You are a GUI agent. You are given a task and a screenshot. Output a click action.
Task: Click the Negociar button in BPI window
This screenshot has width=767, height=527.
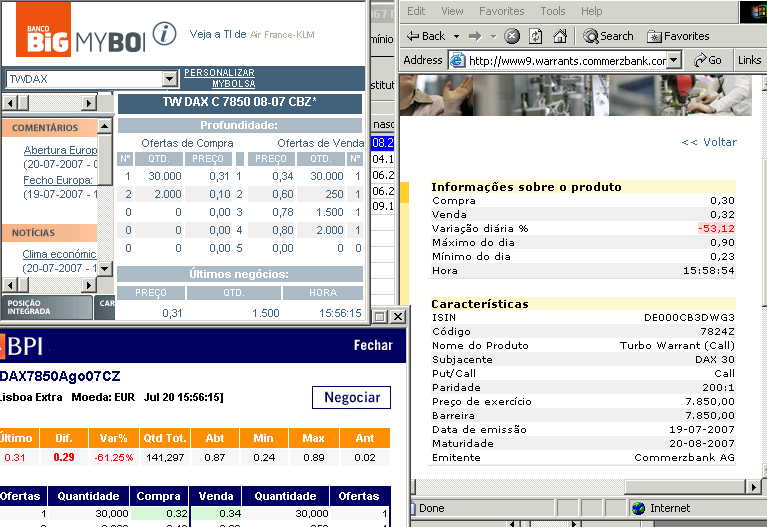coord(351,397)
